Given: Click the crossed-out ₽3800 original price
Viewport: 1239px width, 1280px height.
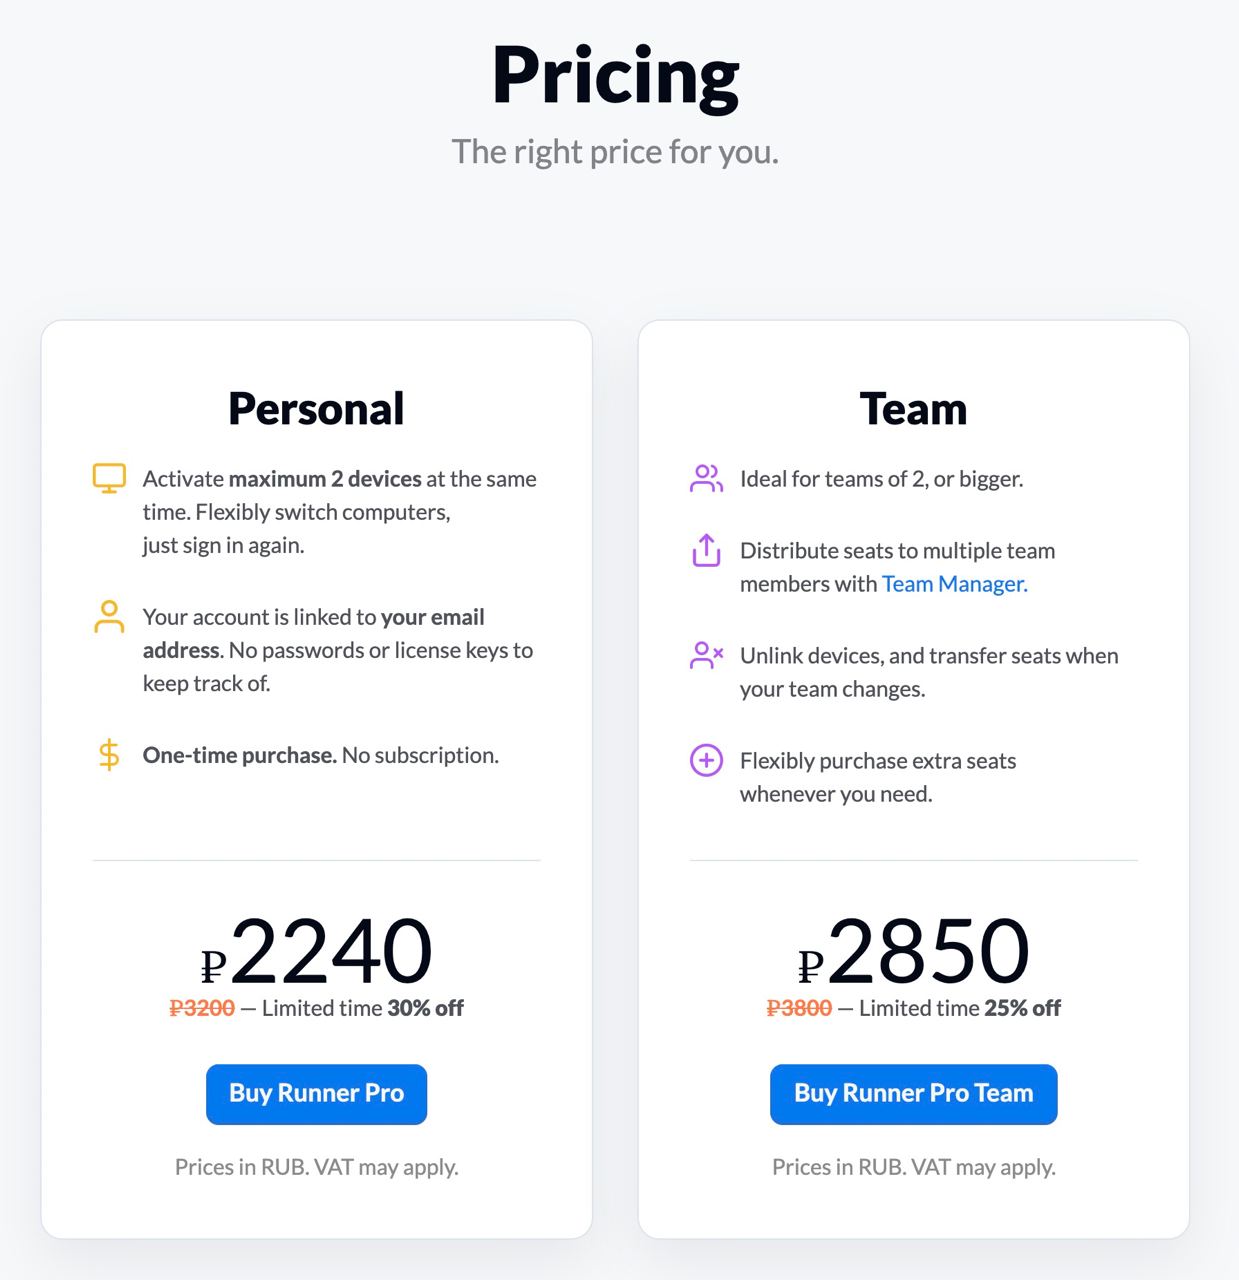Looking at the screenshot, I should [799, 1008].
